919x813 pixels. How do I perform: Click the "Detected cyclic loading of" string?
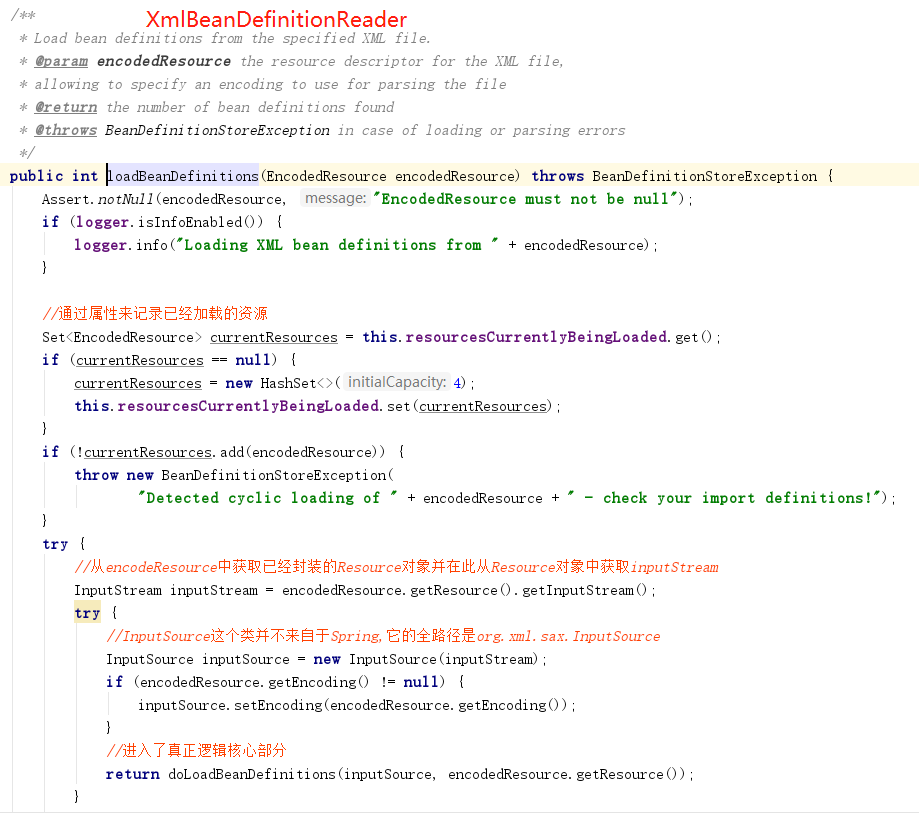[268, 498]
